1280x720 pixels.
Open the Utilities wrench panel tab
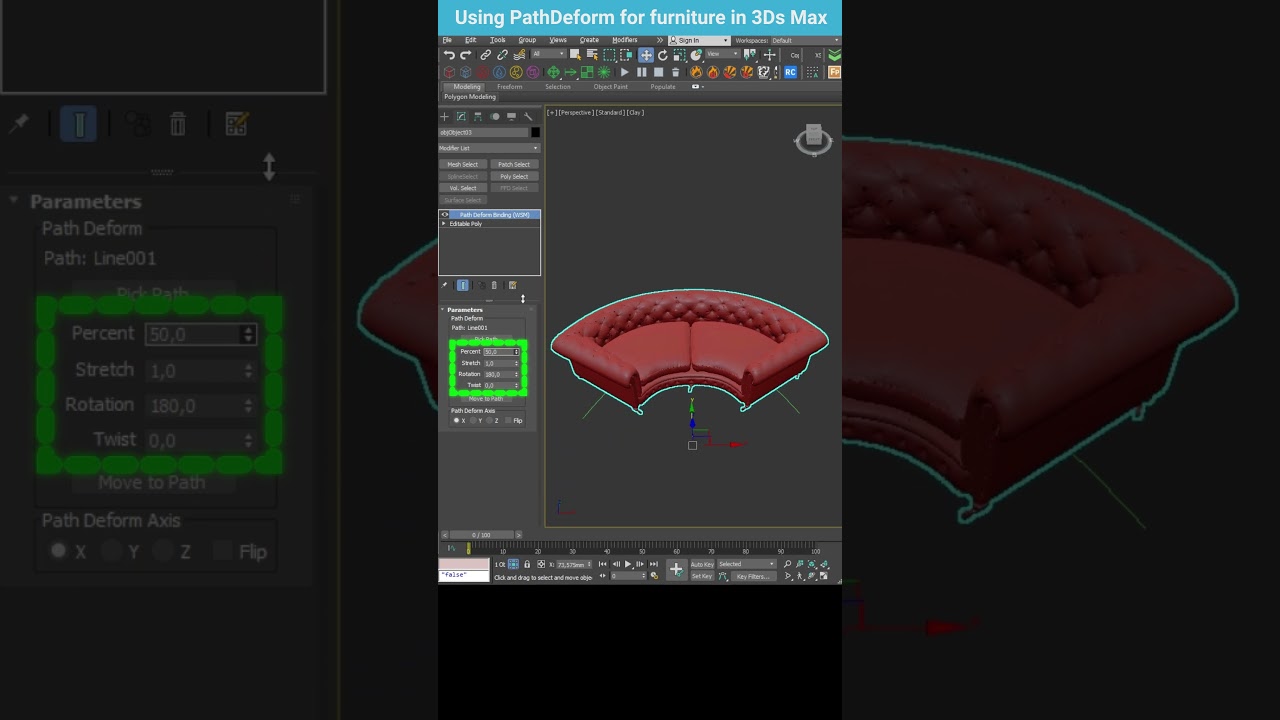point(528,117)
